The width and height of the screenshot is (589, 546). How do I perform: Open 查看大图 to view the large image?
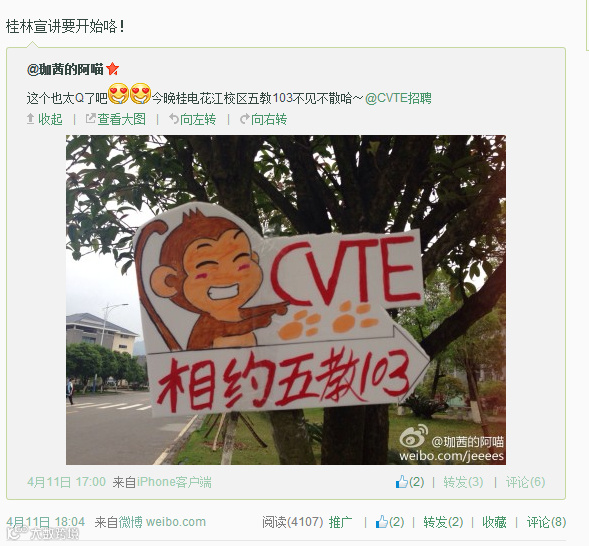coord(116,119)
